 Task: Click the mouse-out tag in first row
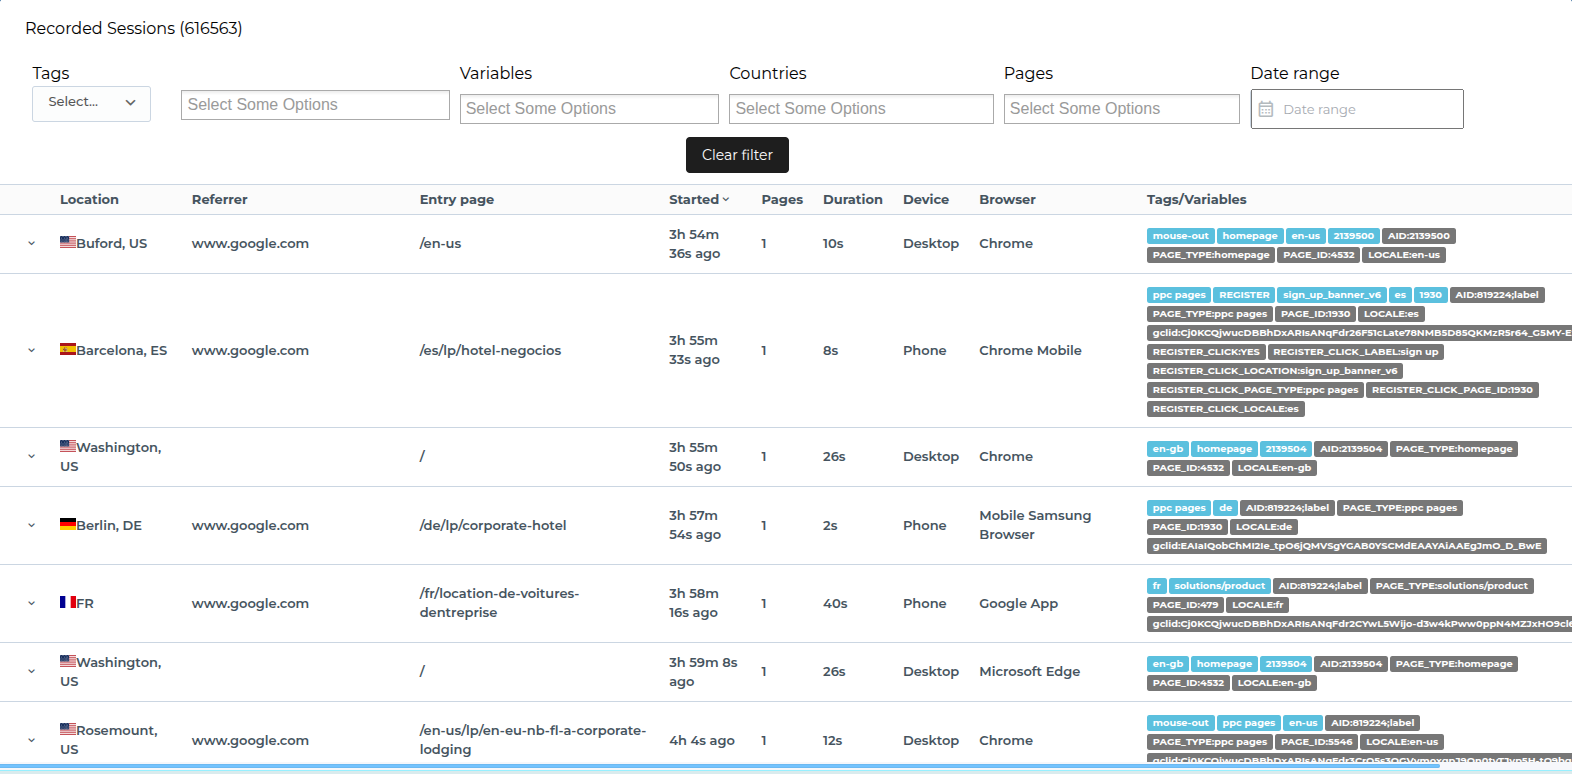[1180, 236]
